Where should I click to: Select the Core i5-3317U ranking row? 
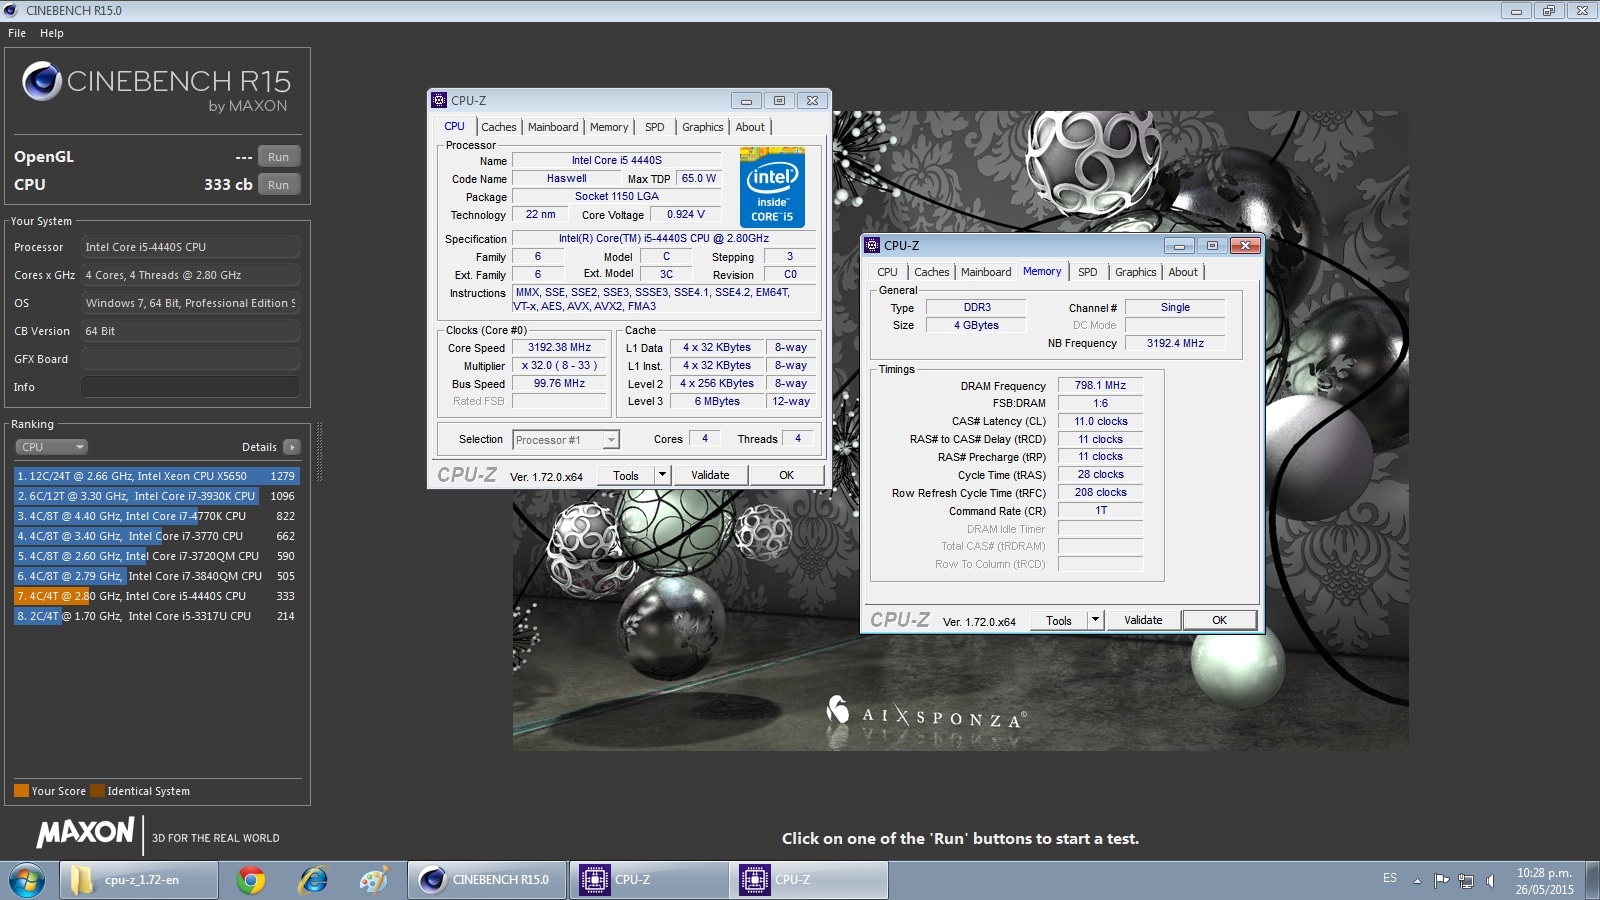coord(157,616)
